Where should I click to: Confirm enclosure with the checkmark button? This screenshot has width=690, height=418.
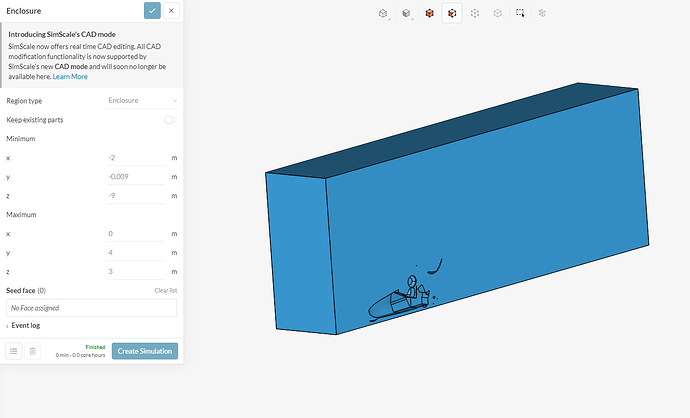152,11
